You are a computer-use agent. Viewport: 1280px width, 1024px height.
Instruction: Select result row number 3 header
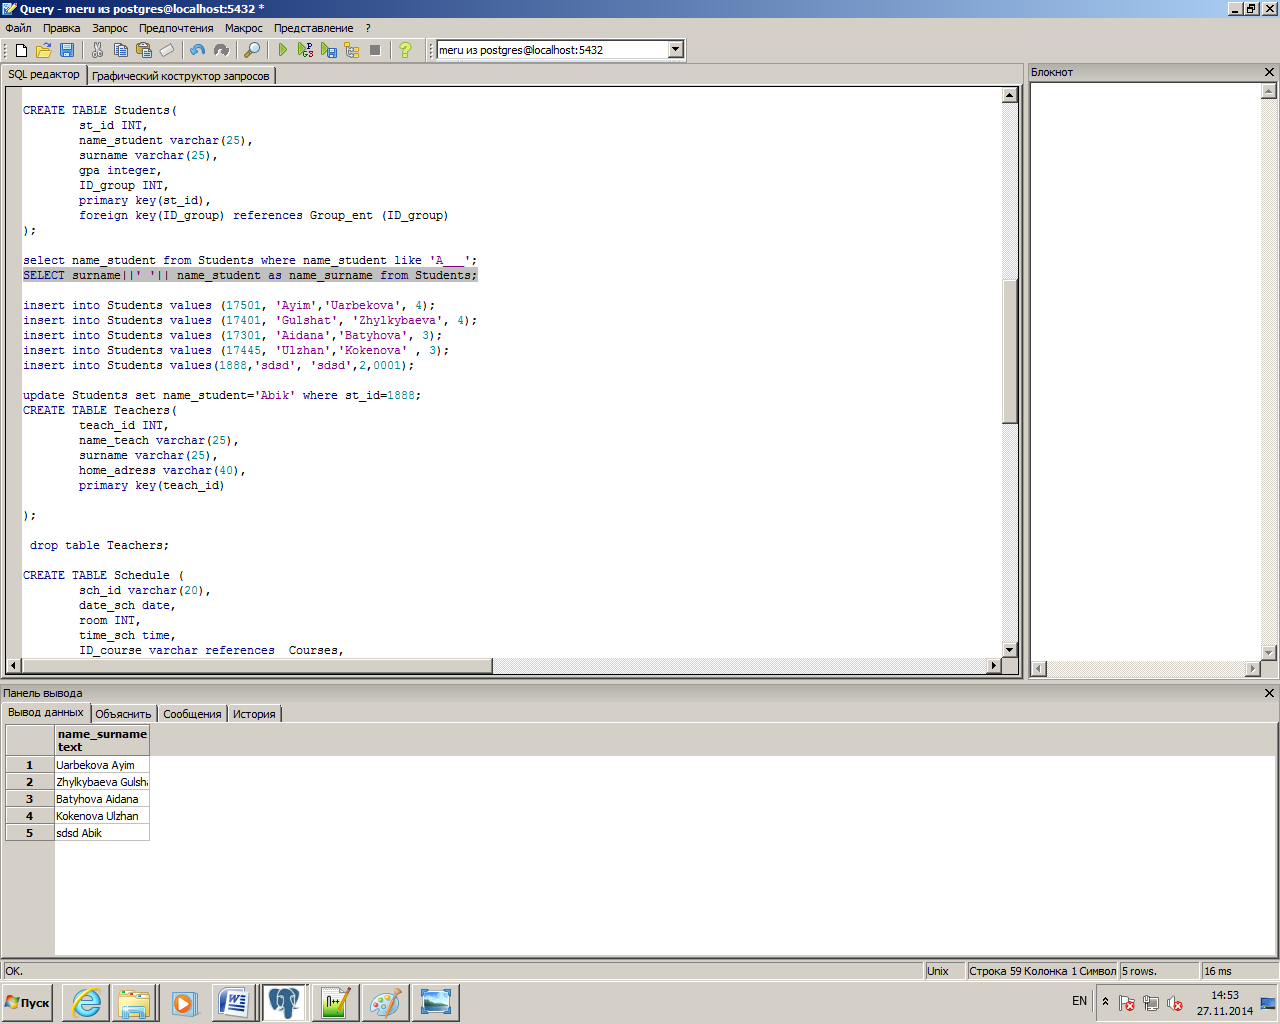(30, 799)
